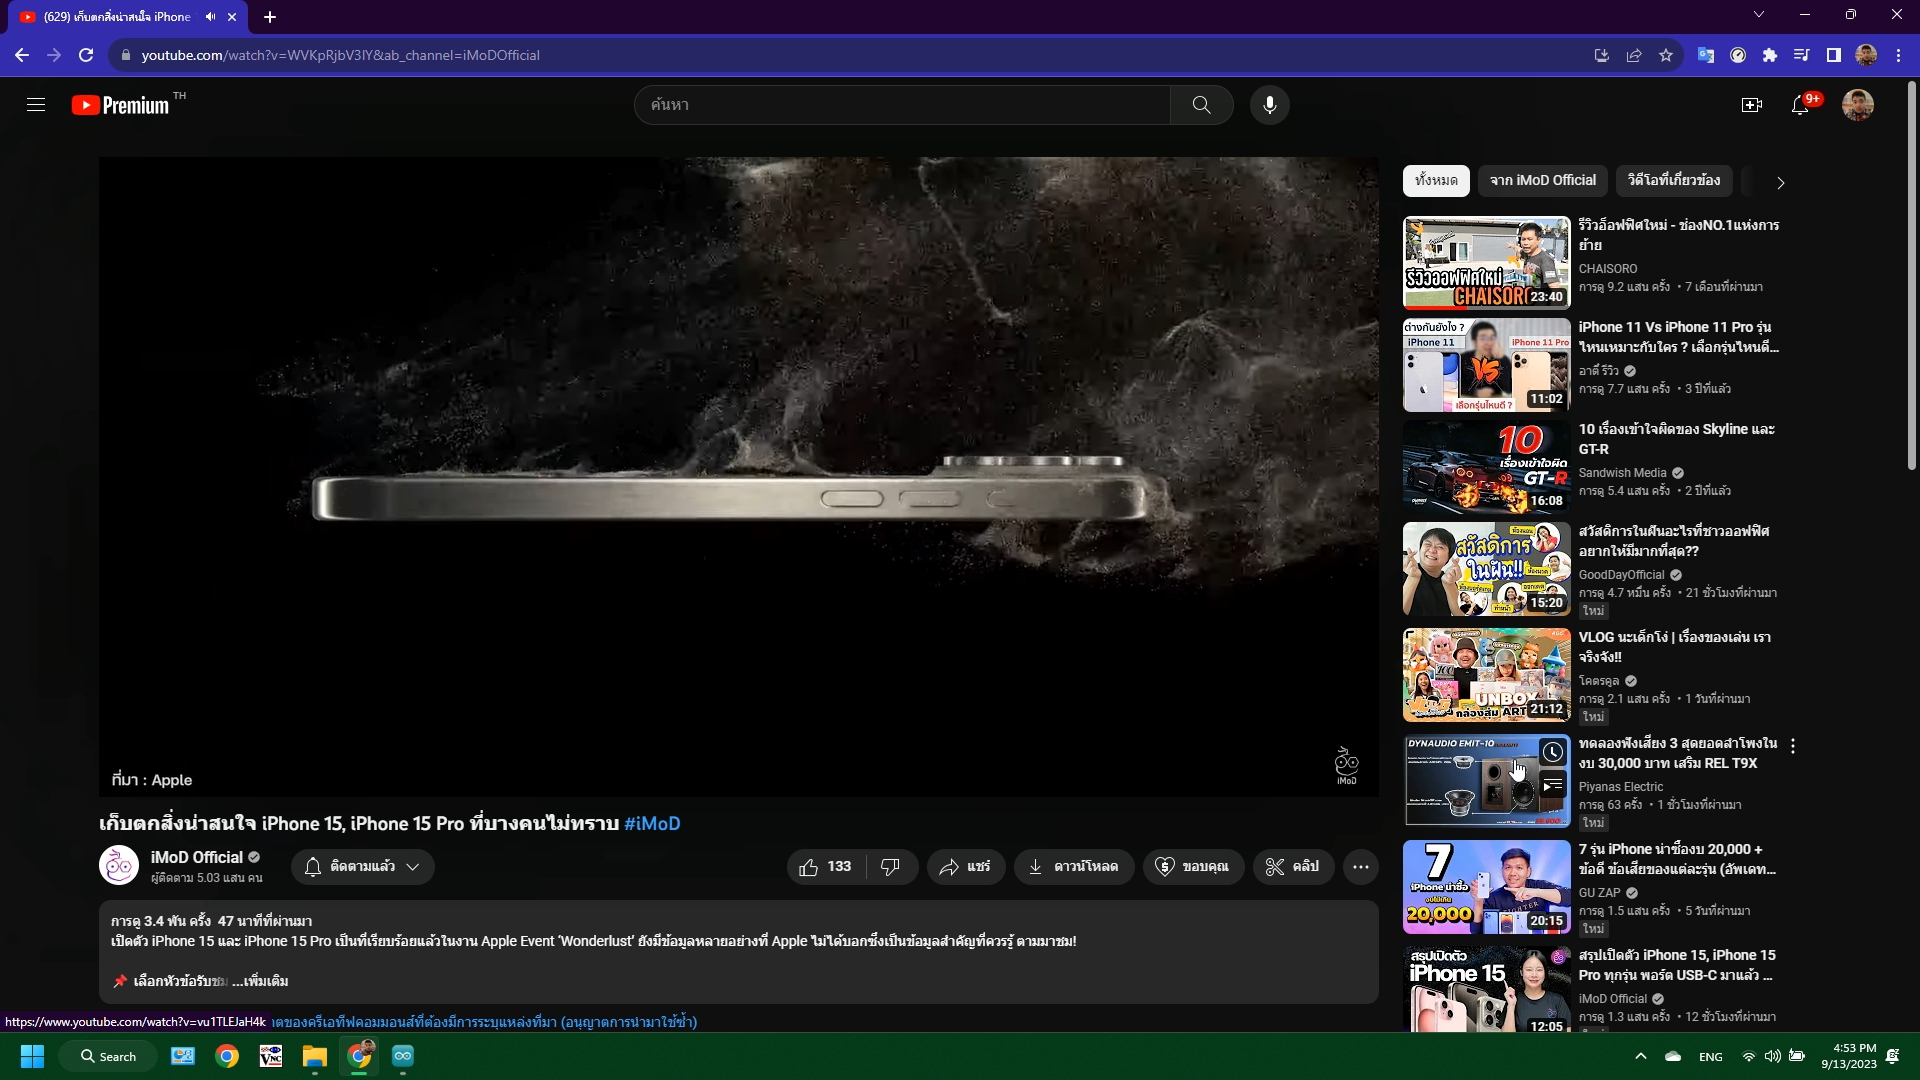
Task: Download the video via ดาวน์โหลด button
Action: [x=1074, y=867]
